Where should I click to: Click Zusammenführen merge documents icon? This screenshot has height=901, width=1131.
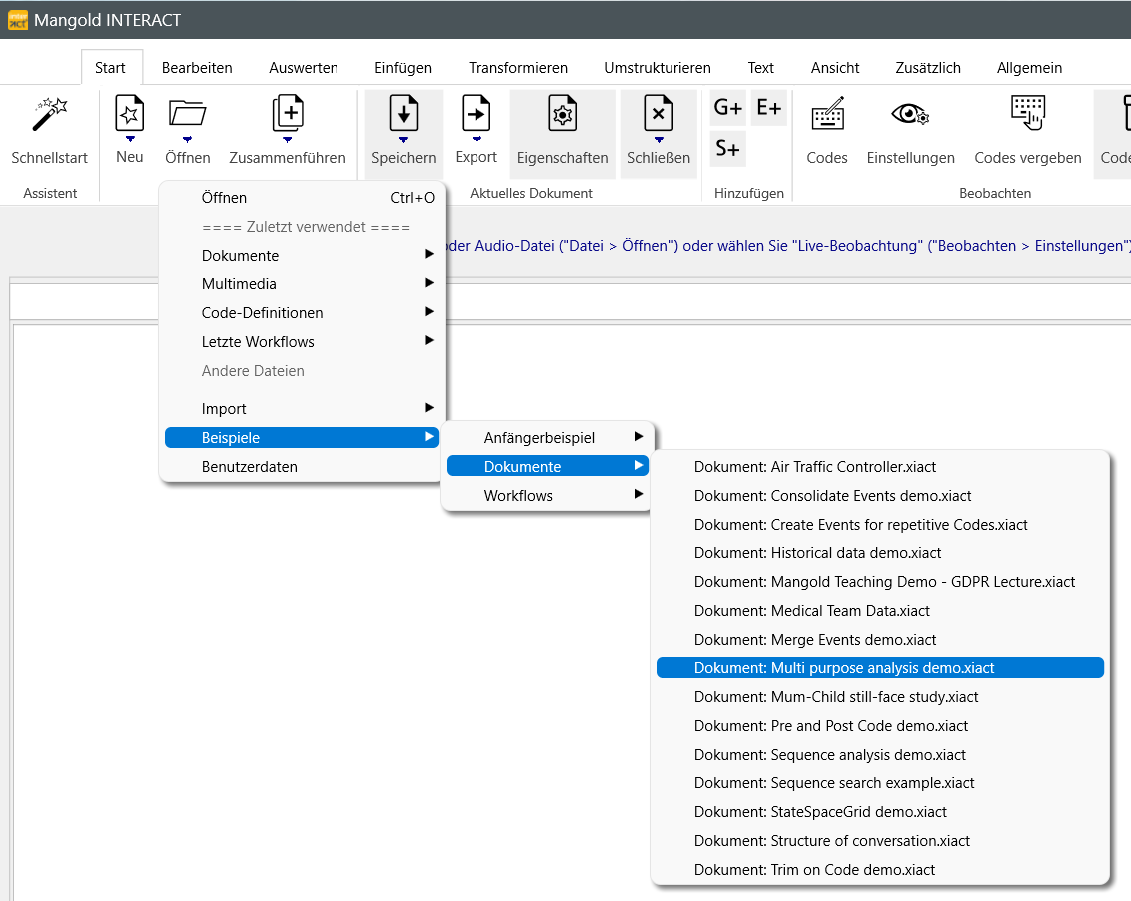click(288, 113)
